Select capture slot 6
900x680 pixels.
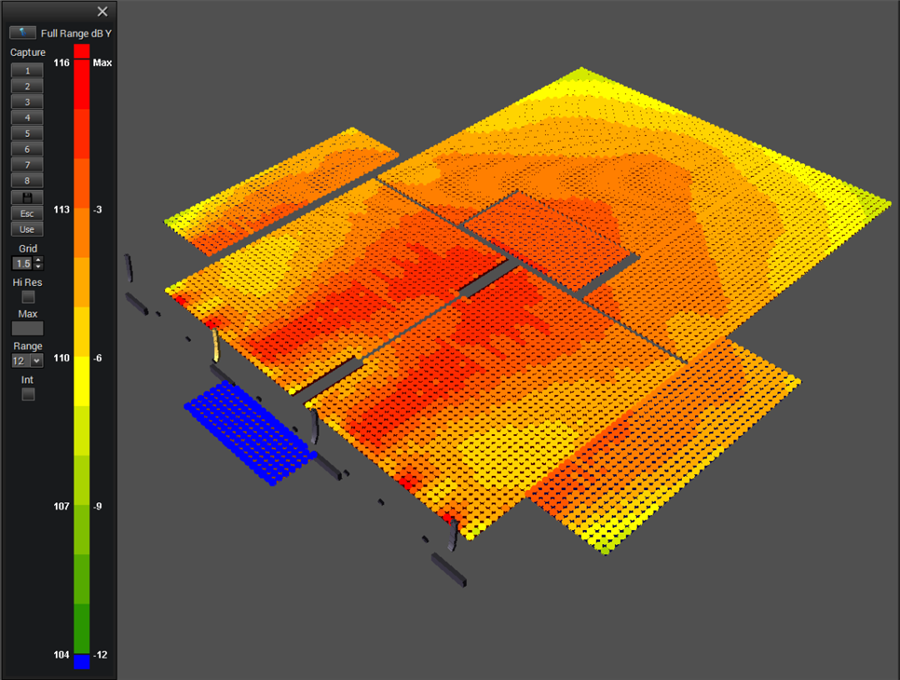27,149
